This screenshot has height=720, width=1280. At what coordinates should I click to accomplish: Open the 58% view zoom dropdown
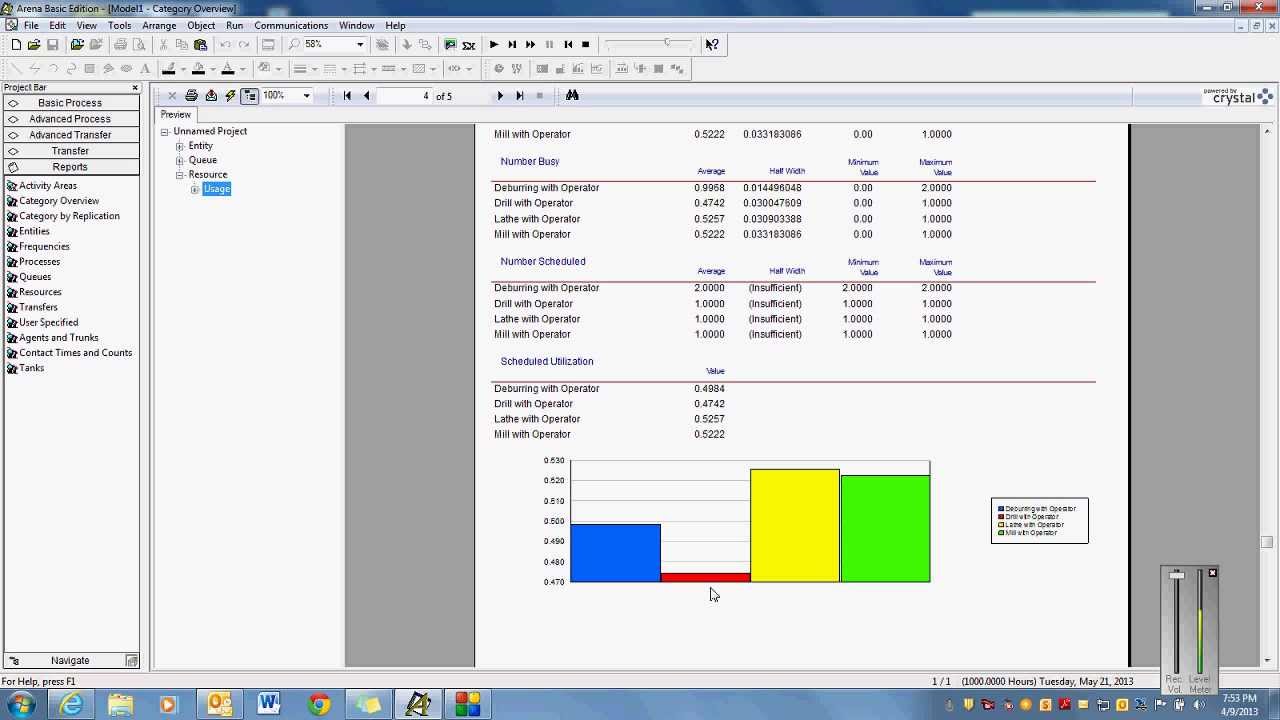360,45
